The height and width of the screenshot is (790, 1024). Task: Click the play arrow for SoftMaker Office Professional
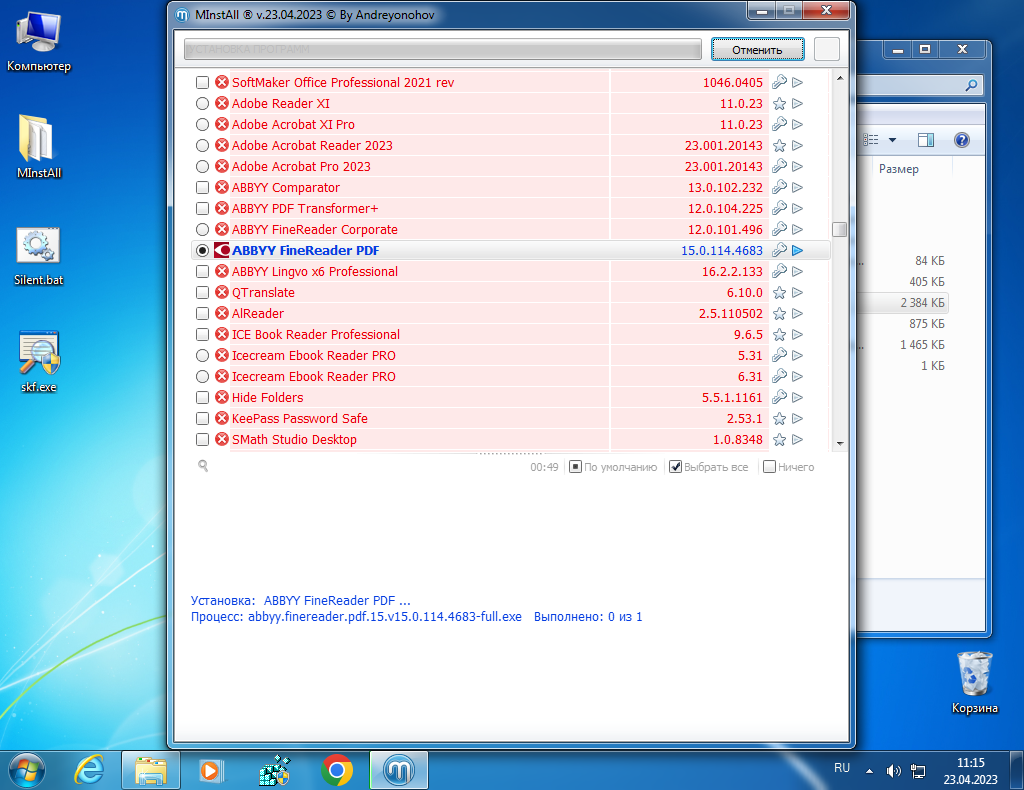click(x=797, y=82)
